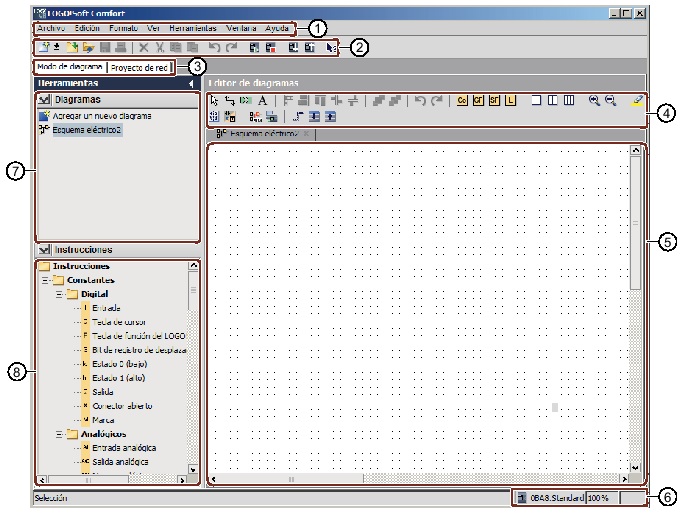This screenshot has width=697, height=515.
Task: Delete selection with the X icon
Action: coord(144,47)
